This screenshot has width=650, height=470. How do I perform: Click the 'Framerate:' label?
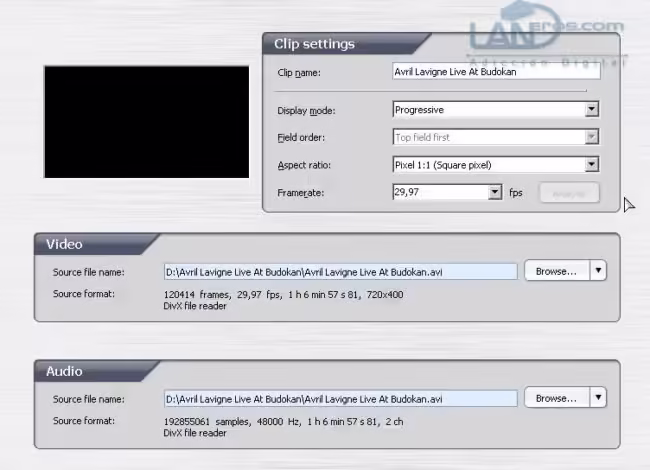coord(301,193)
